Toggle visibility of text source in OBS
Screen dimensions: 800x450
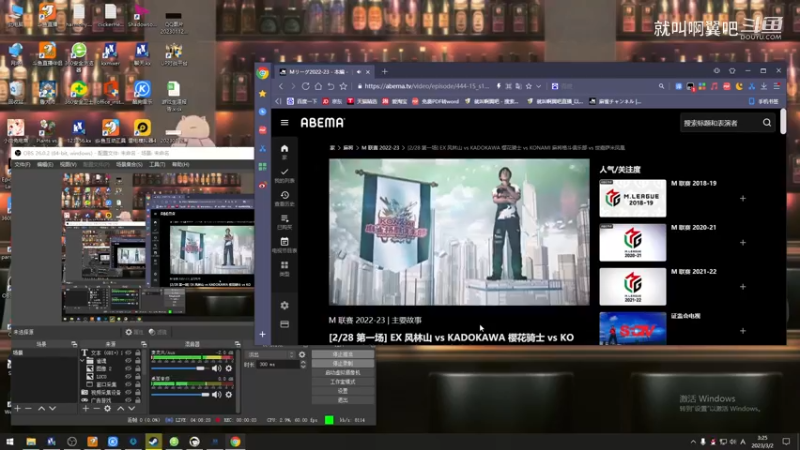point(128,353)
